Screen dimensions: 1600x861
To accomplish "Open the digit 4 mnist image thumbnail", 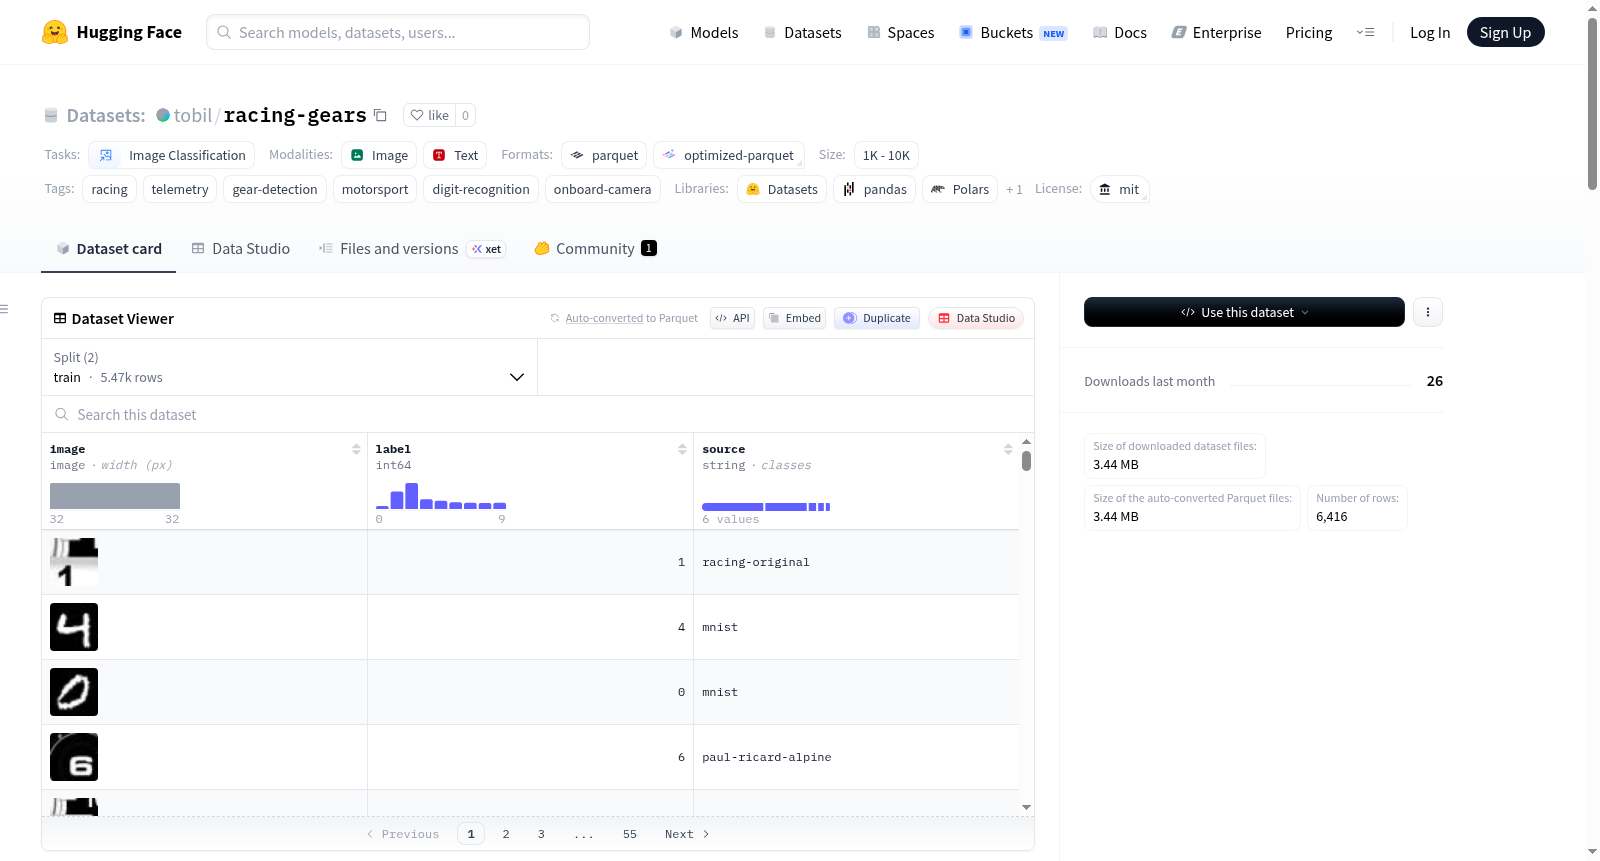I will [74, 627].
